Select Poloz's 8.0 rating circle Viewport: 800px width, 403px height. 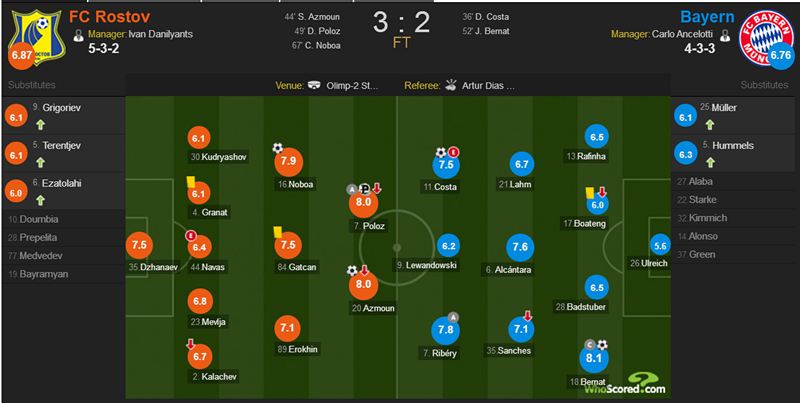pyautogui.click(x=363, y=202)
